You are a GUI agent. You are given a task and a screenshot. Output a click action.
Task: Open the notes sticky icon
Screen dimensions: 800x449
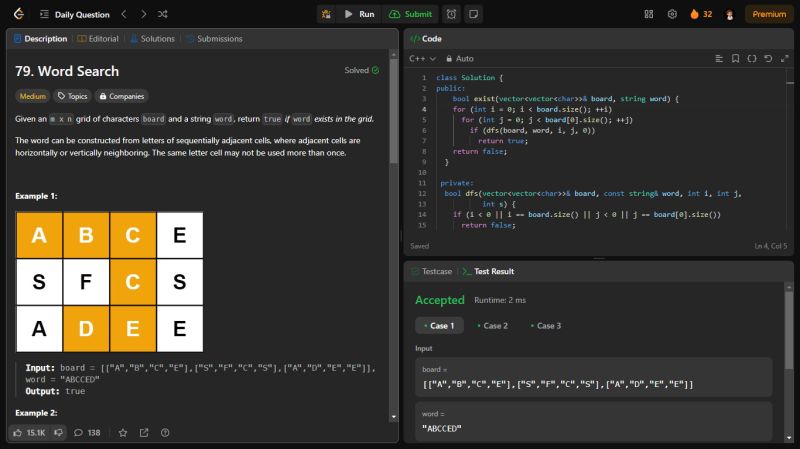pyautogui.click(x=473, y=14)
